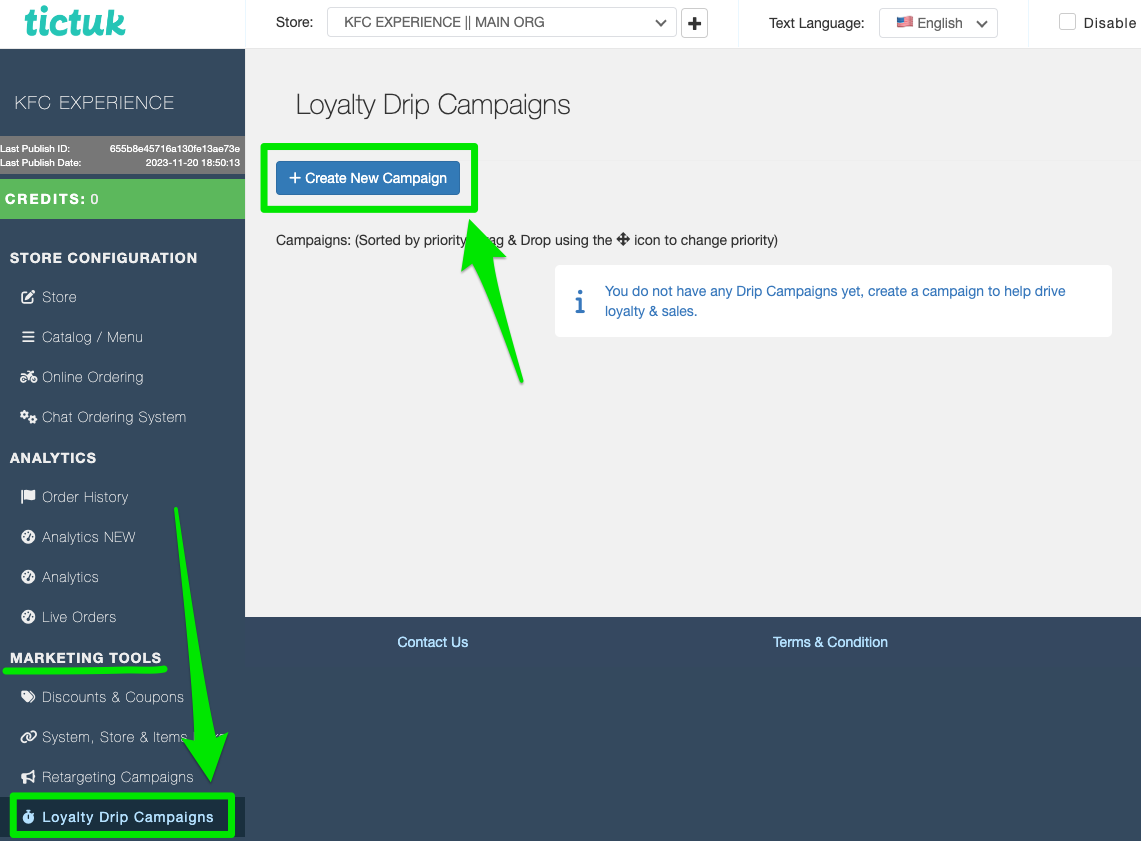The image size is (1141, 841).
Task: Click the Store pencil-edit icon
Action: pyautogui.click(x=28, y=297)
